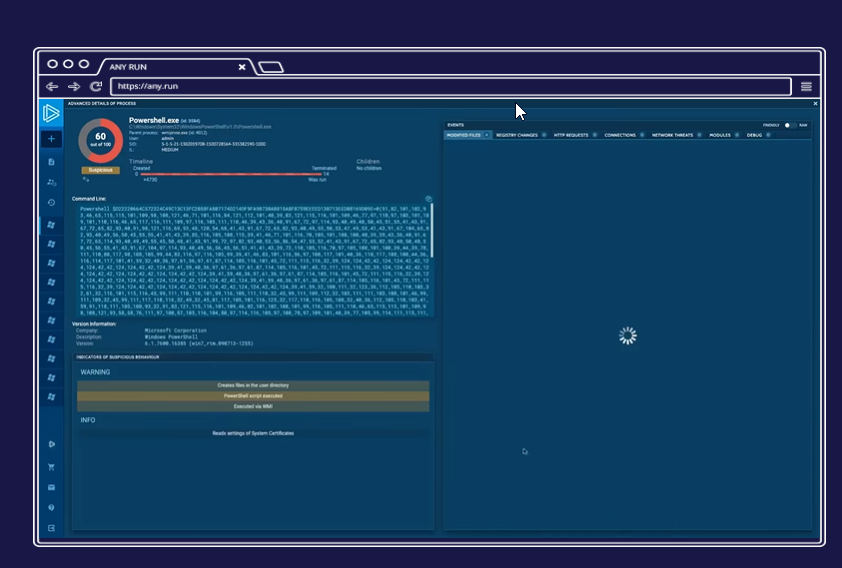Close the ANY RUN browser tab
Viewport: 842px width, 568px height.
point(242,67)
